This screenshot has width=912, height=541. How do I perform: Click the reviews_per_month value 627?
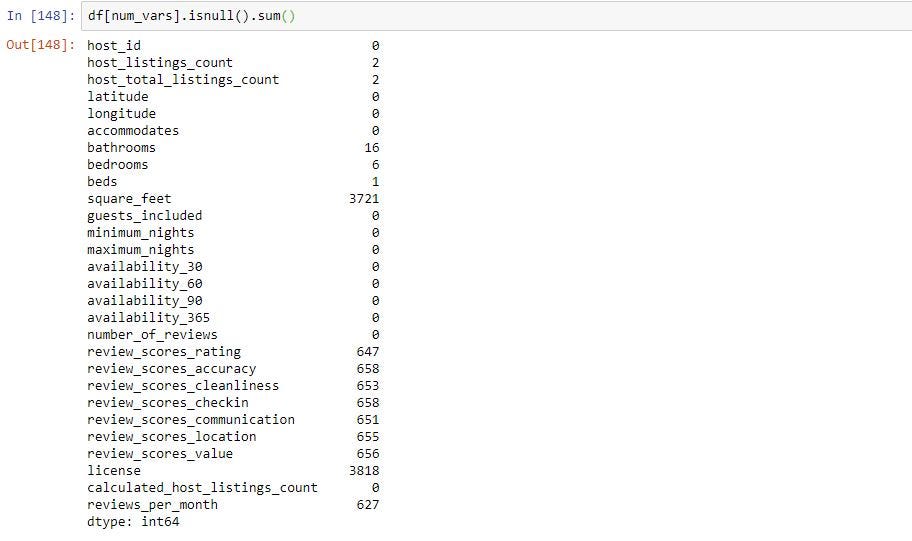pyautogui.click(x=368, y=504)
